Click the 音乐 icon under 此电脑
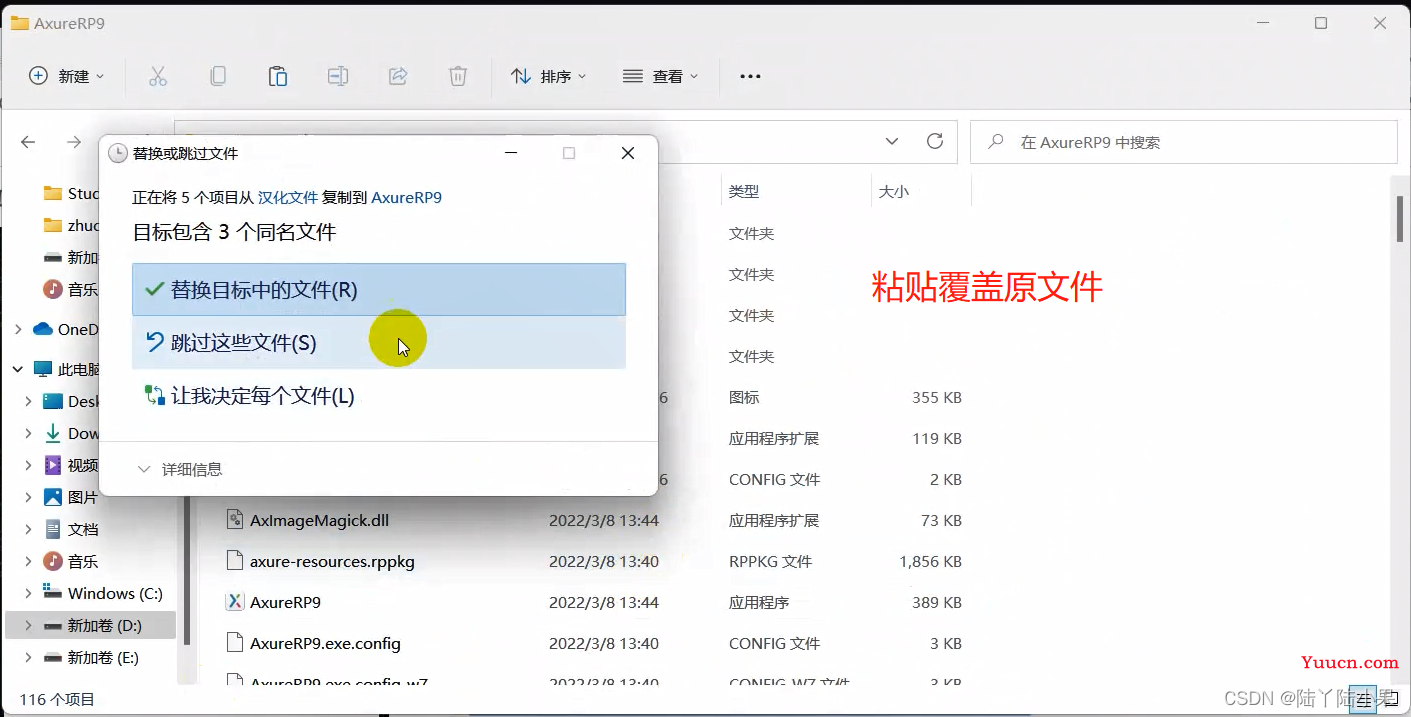Viewport: 1411px width, 717px height. [53, 561]
